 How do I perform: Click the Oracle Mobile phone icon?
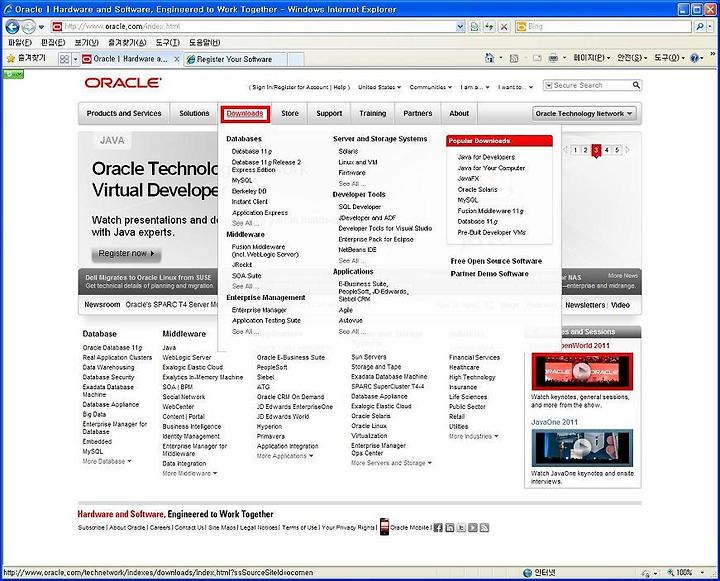[384, 527]
